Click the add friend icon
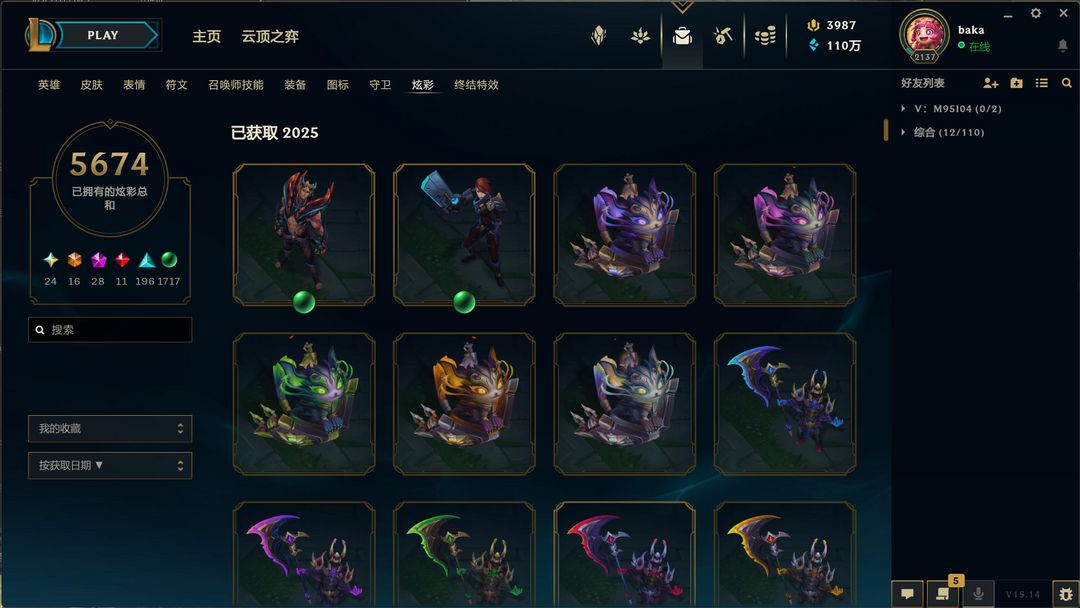The height and width of the screenshot is (608, 1080). [x=990, y=83]
